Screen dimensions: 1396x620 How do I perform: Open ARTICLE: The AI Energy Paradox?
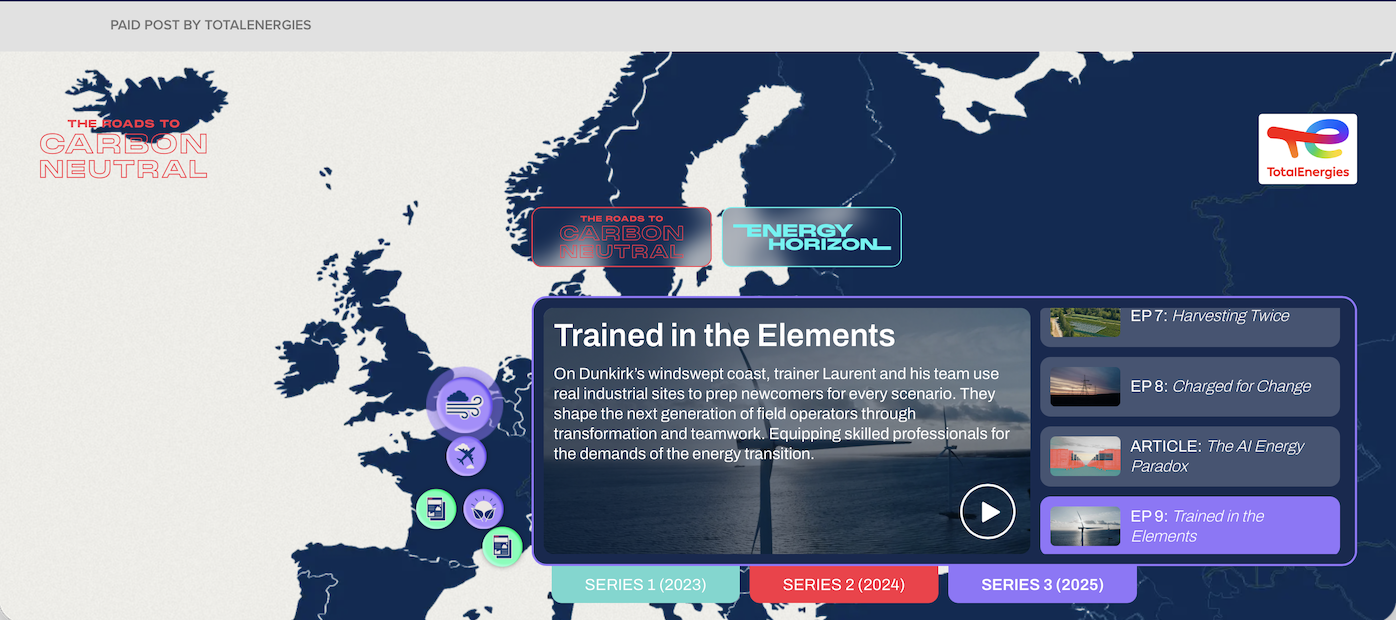click(1190, 456)
